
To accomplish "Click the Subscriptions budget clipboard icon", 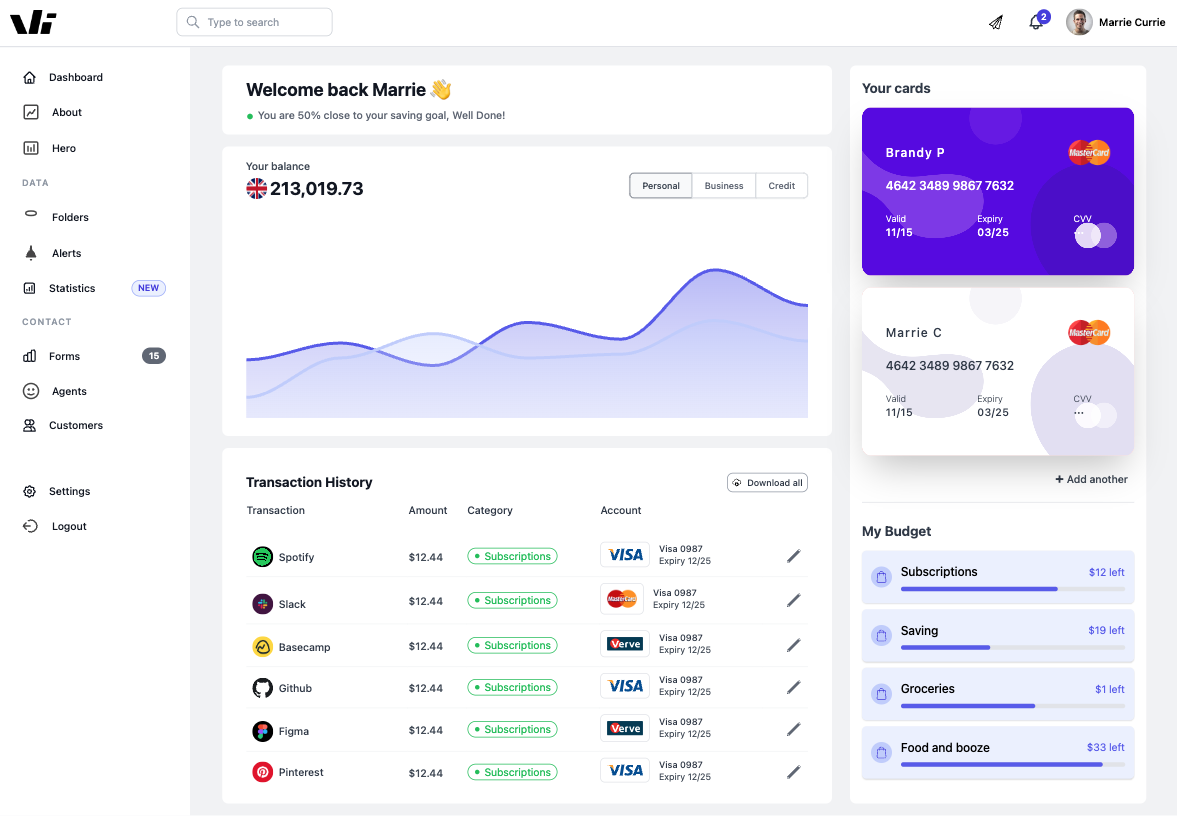I will click(881, 577).
